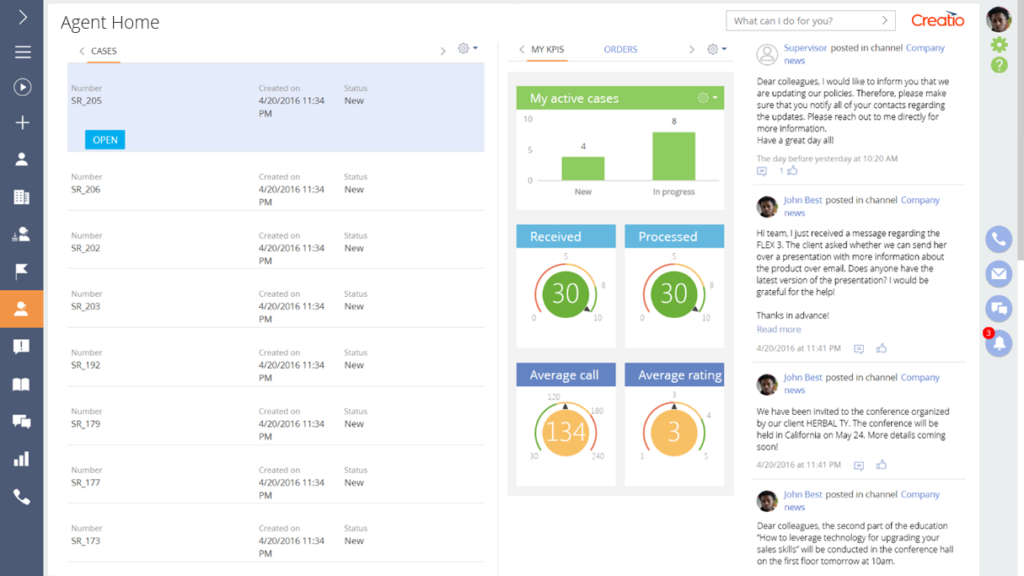
Task: Click the hamburger menu icon in sidebar
Action: 22,52
